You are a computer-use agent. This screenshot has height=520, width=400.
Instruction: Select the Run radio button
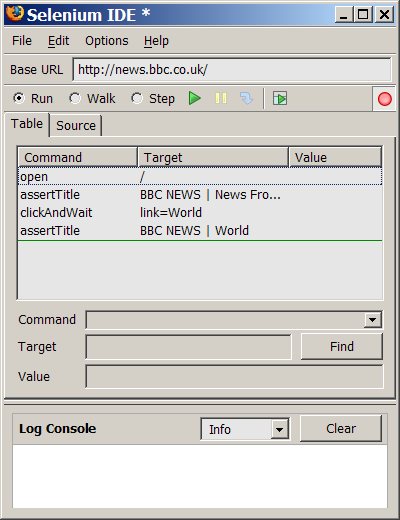(19, 98)
